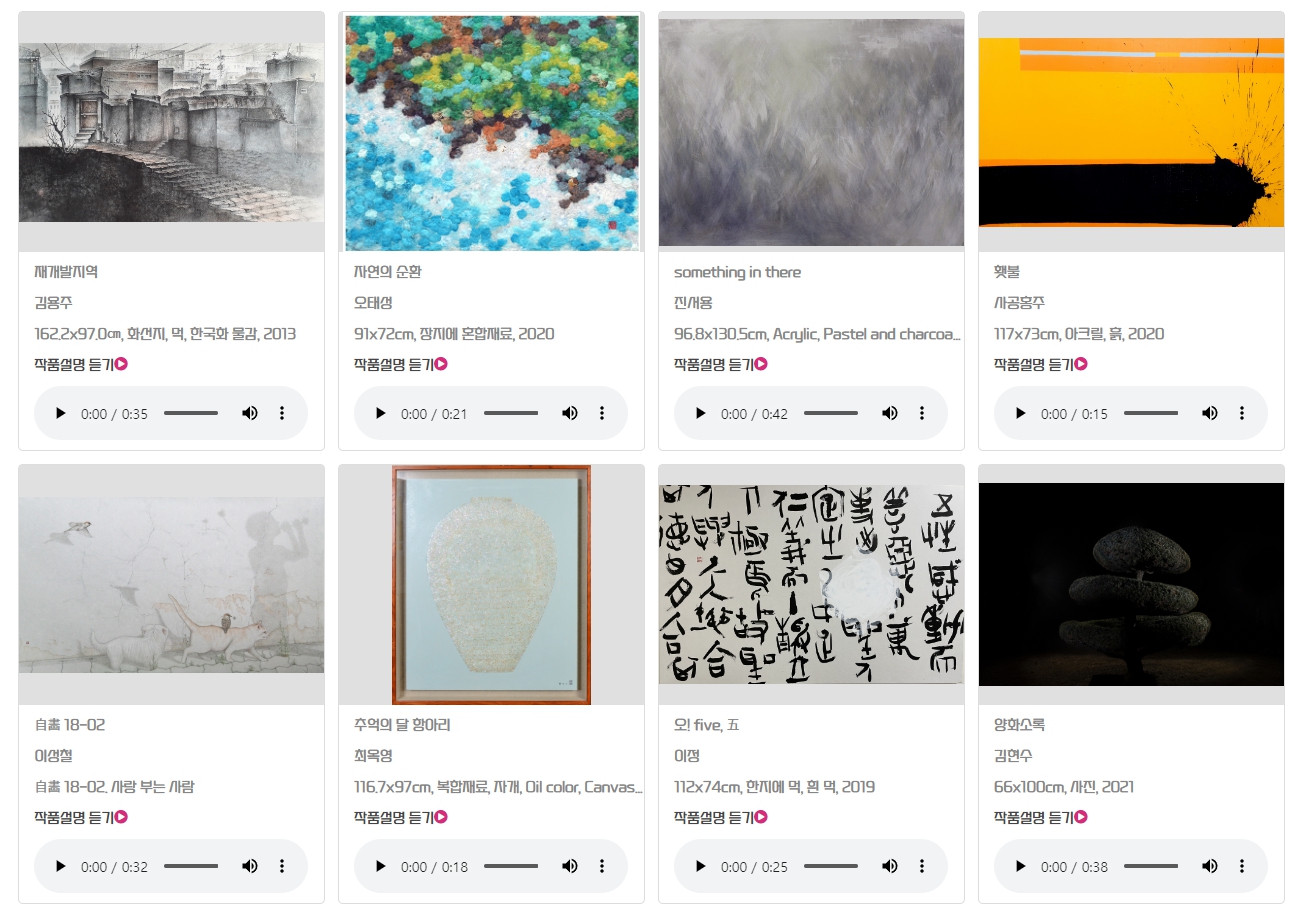Click 작품설명 듣기 link under 김용주

(81, 364)
